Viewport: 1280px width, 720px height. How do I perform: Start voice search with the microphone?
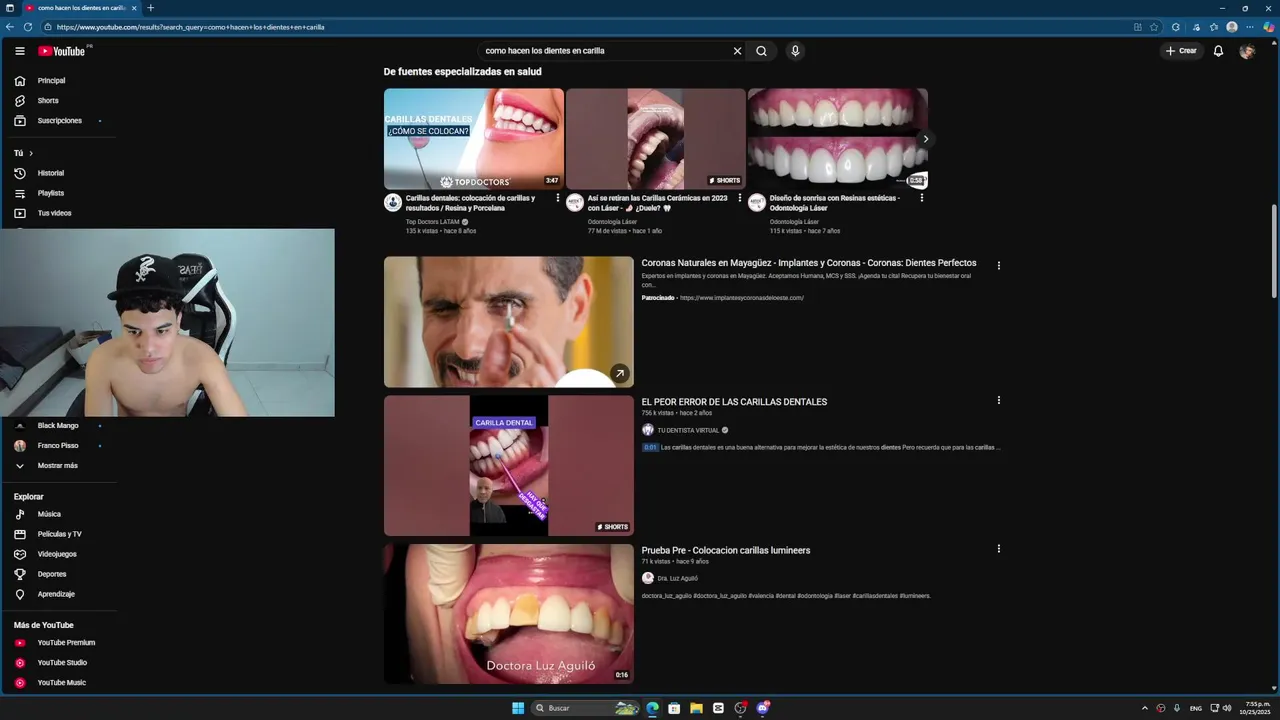[x=795, y=51]
